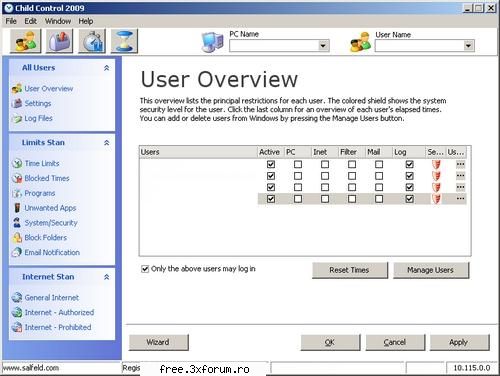Click the security shield in third user row
The height and width of the screenshot is (376, 500).
click(436, 187)
